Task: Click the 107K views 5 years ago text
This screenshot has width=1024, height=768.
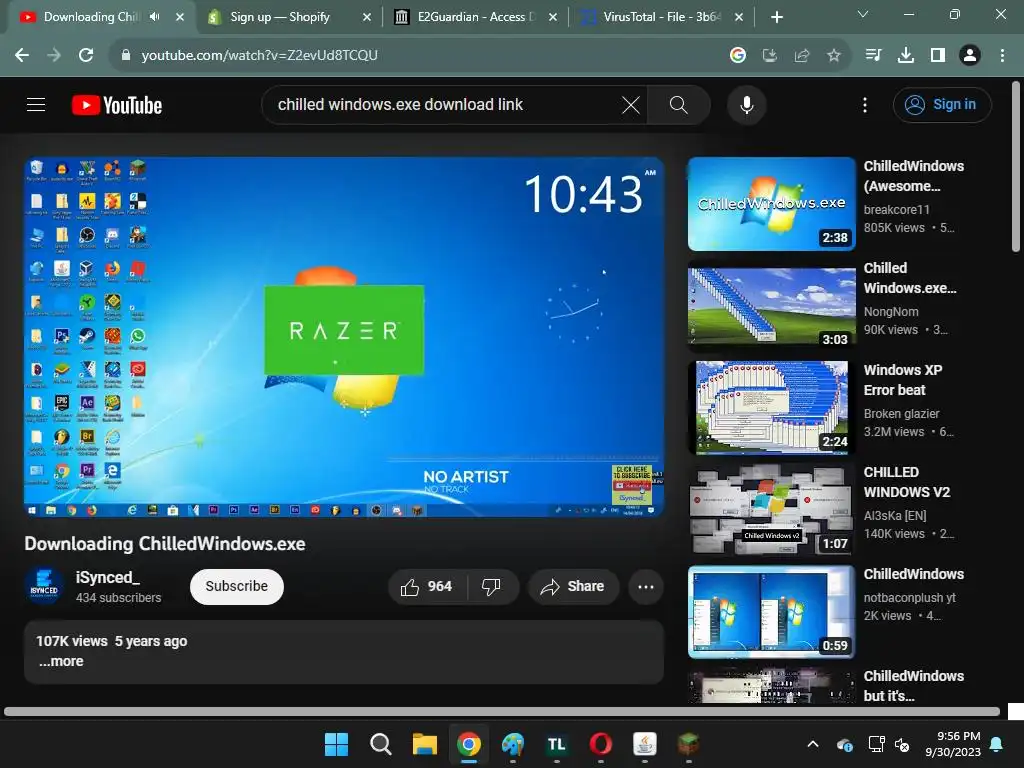Action: click(x=112, y=641)
